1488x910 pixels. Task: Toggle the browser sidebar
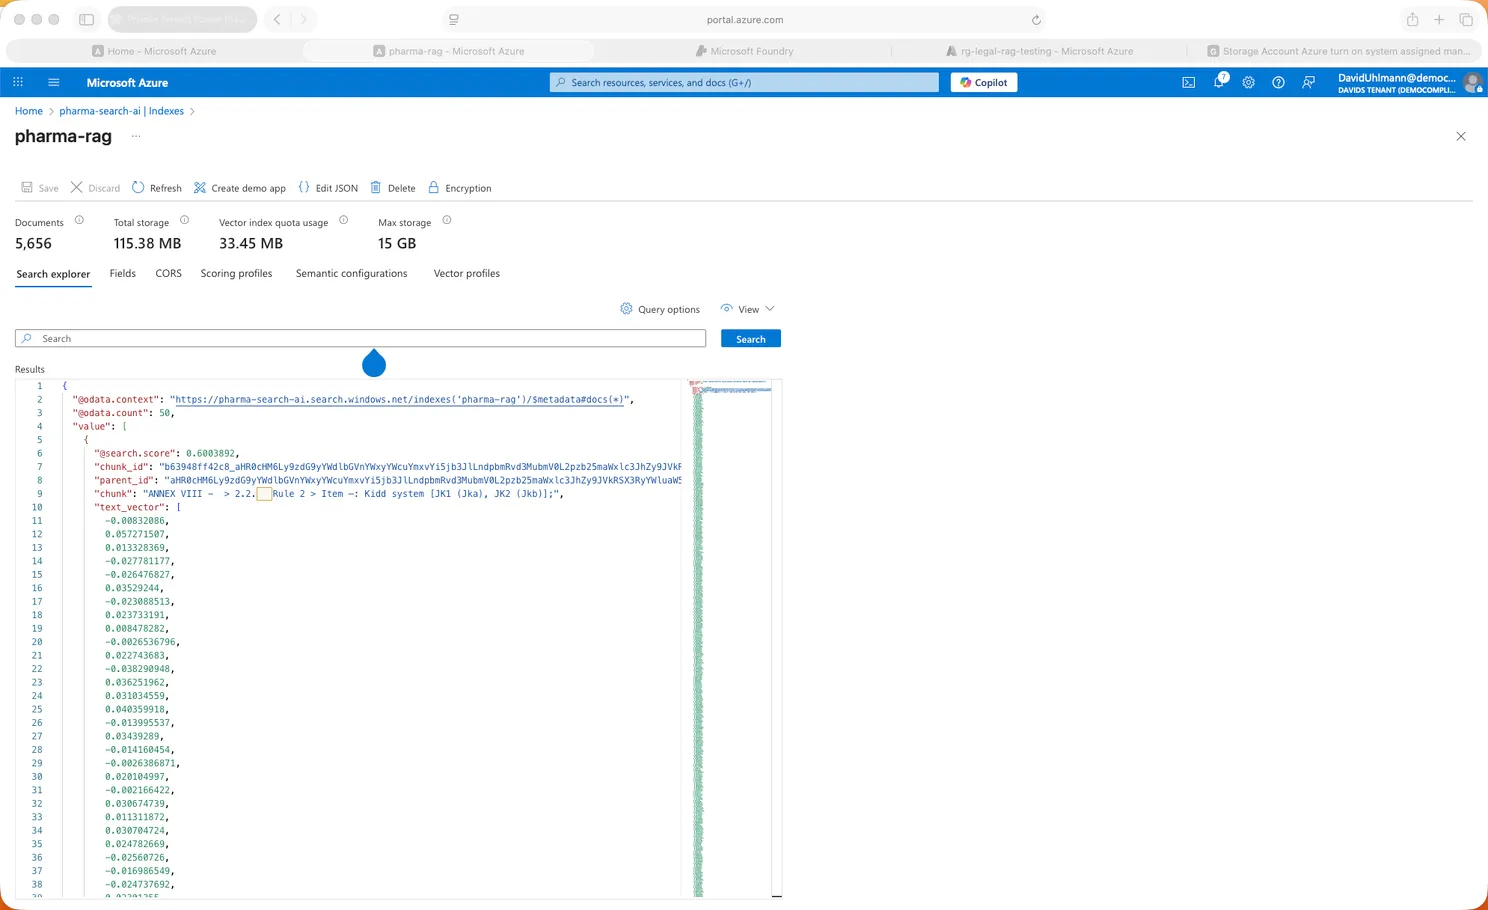point(87,20)
